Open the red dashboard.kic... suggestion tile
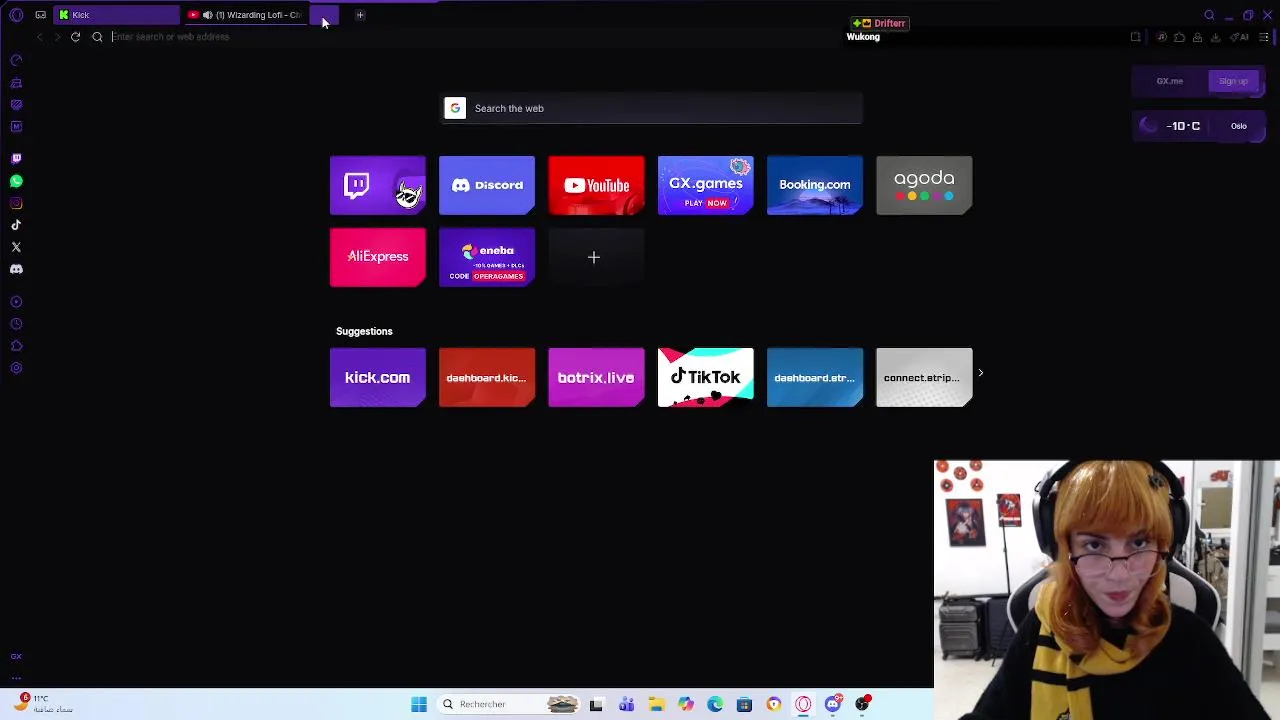This screenshot has width=1280, height=720. pos(487,377)
